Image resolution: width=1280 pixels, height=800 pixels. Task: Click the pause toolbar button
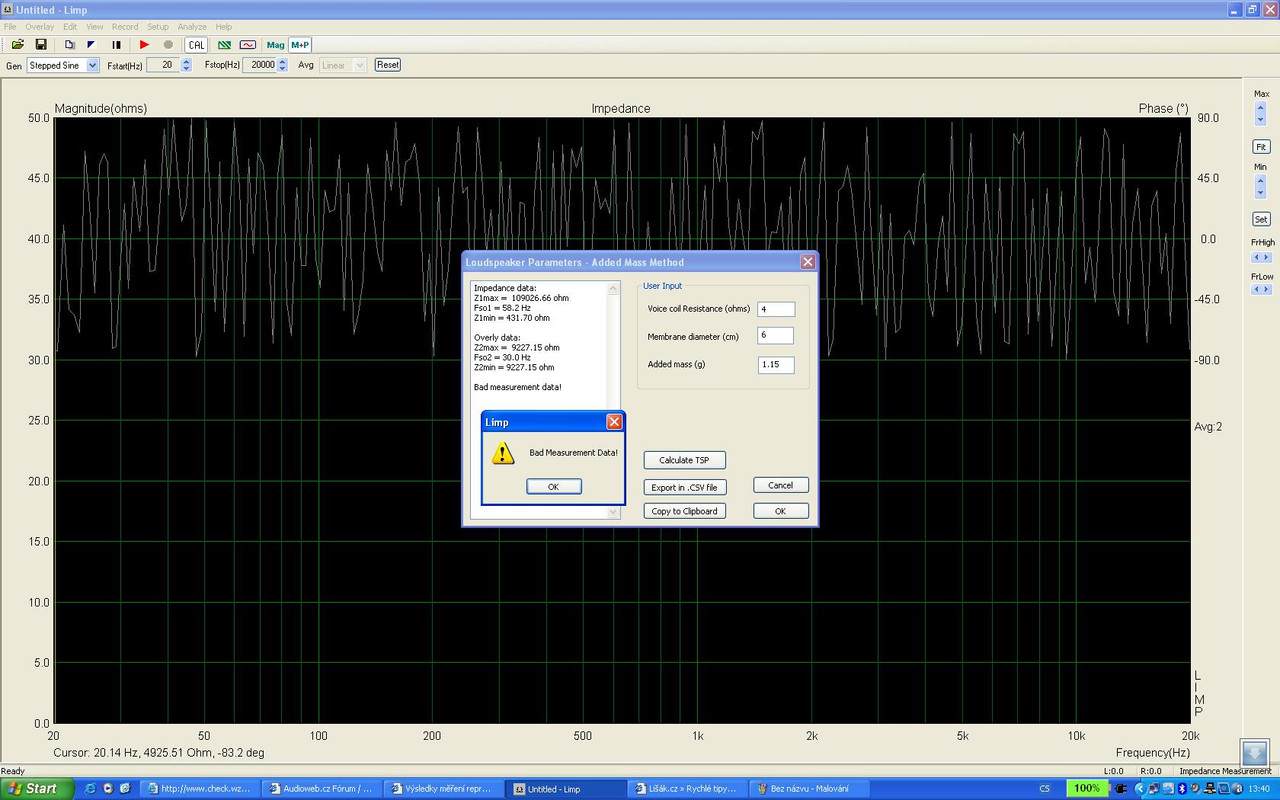click(117, 45)
